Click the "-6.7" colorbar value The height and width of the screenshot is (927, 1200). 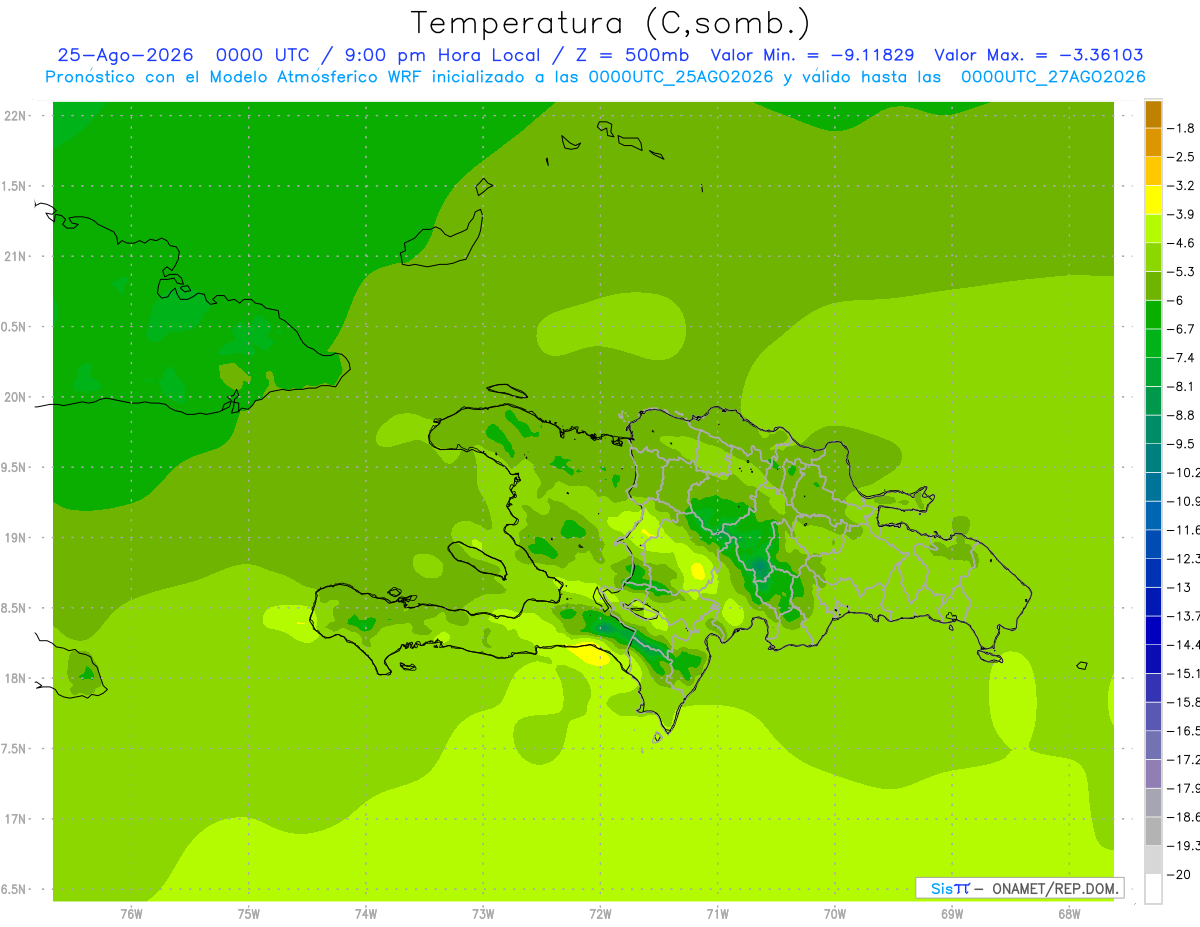[x=1181, y=329]
